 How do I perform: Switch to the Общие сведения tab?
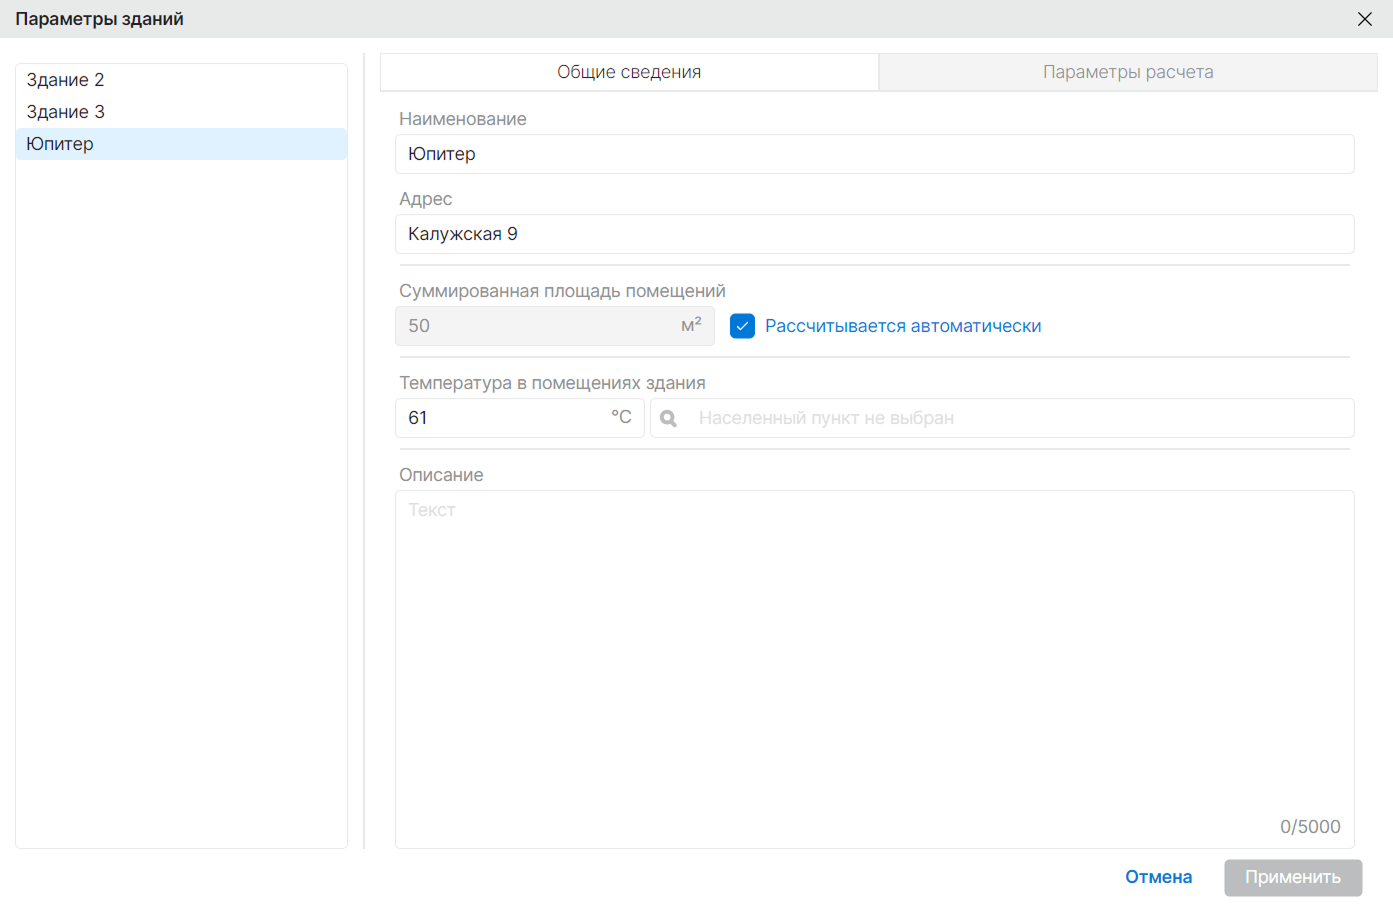coord(629,72)
